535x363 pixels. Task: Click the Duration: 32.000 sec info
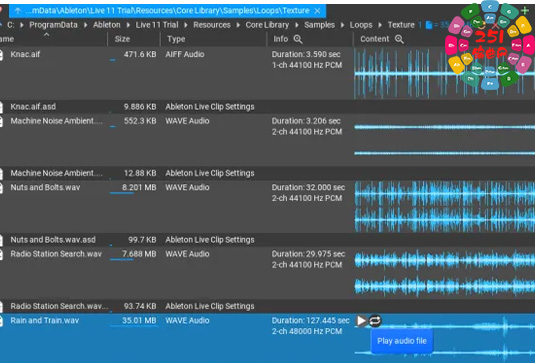coord(308,188)
